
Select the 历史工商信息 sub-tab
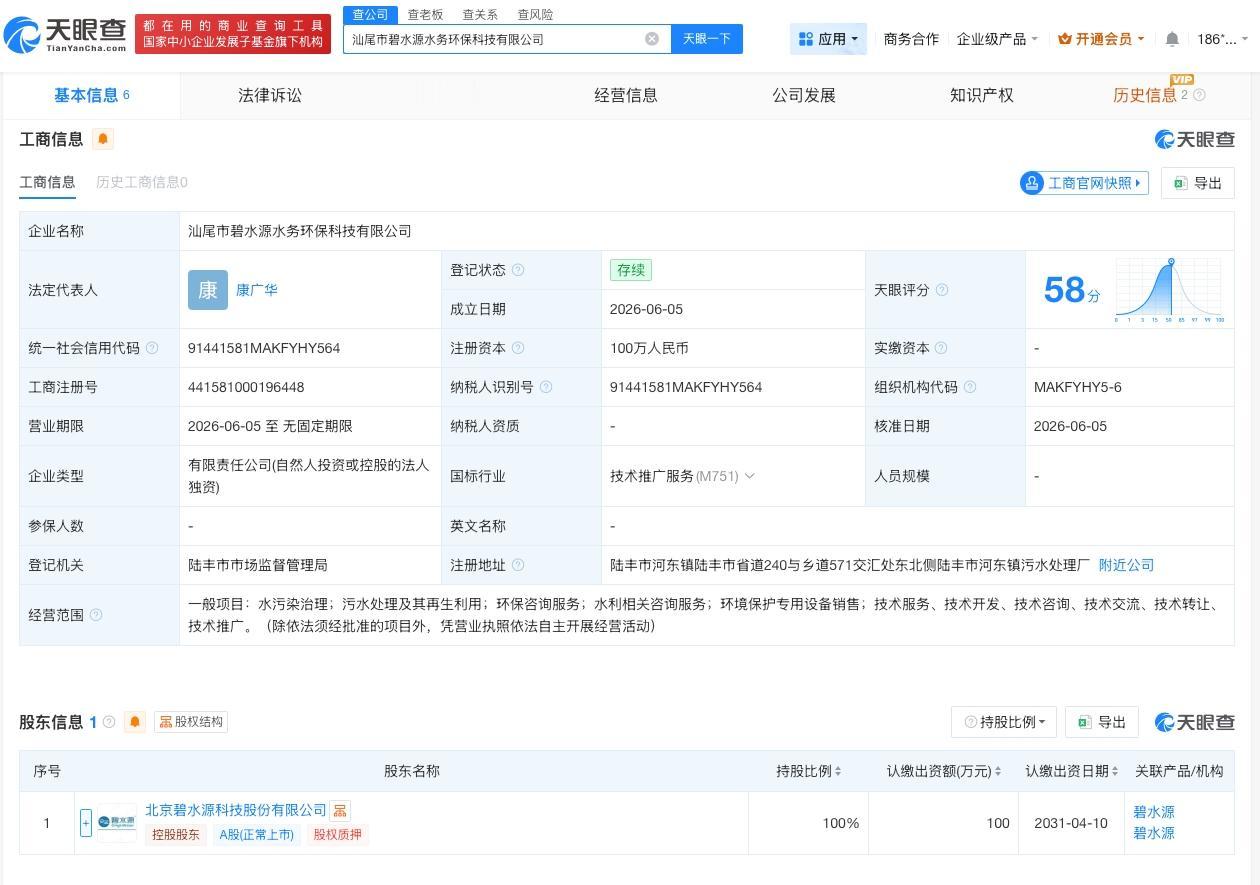pyautogui.click(x=142, y=182)
